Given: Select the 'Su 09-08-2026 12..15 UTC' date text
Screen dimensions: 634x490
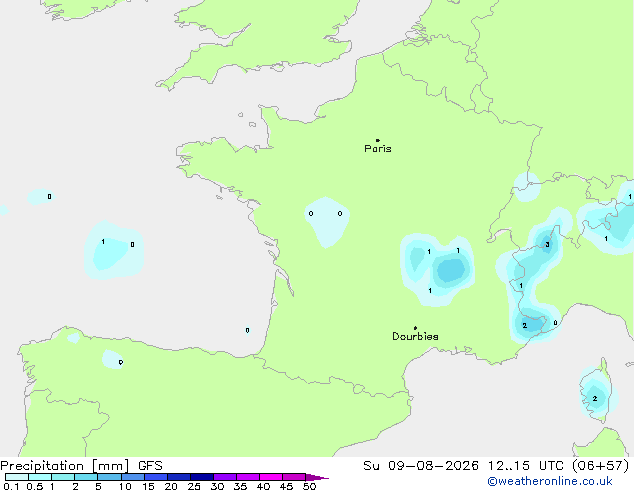Looking at the screenshot, I should pyautogui.click(x=463, y=465).
